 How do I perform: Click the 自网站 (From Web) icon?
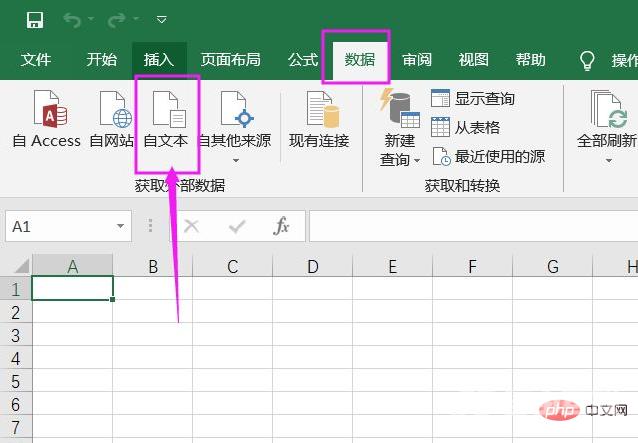pos(112,120)
